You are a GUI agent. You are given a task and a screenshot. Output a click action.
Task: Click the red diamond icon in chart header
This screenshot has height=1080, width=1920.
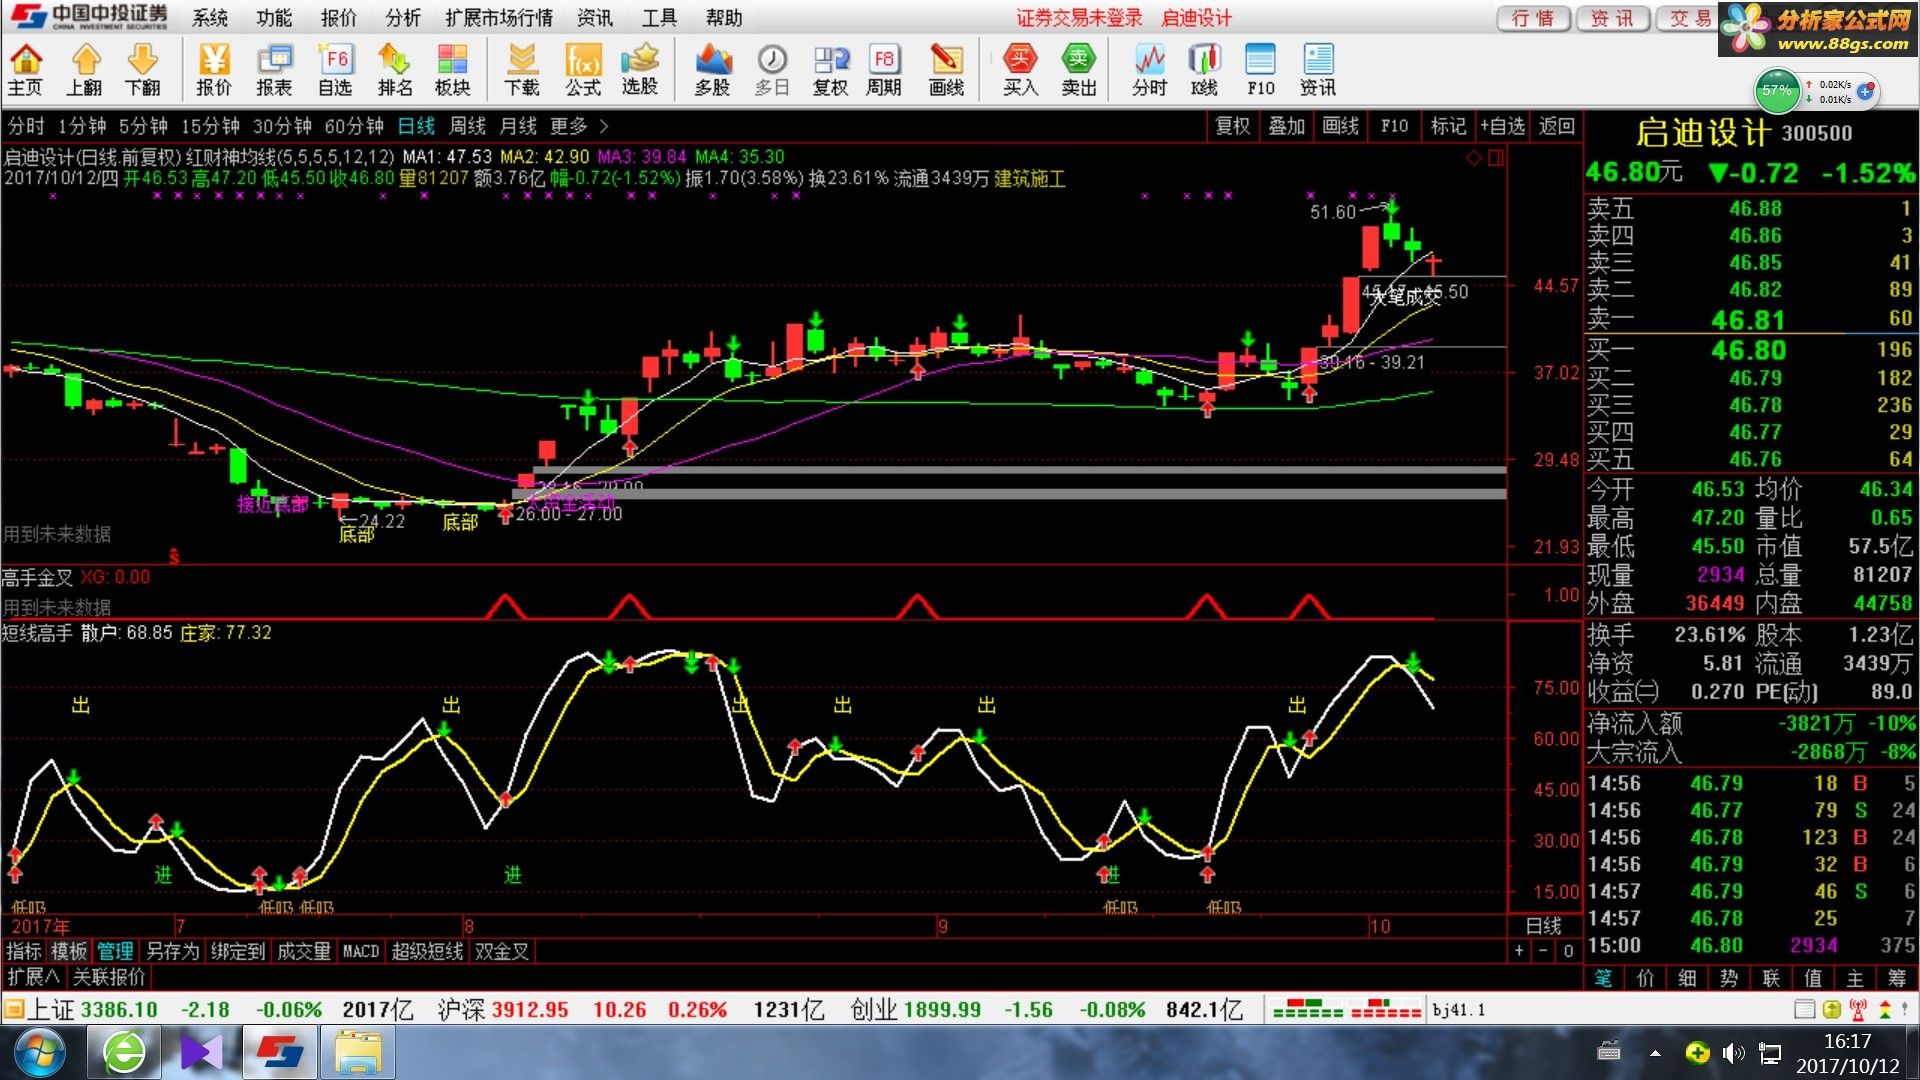pyautogui.click(x=1474, y=158)
